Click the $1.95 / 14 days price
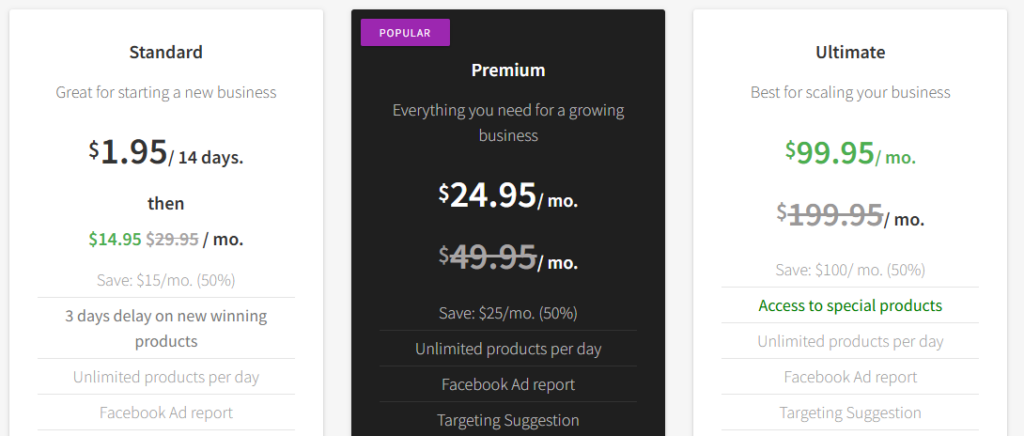This screenshot has width=1024, height=436. (166, 152)
